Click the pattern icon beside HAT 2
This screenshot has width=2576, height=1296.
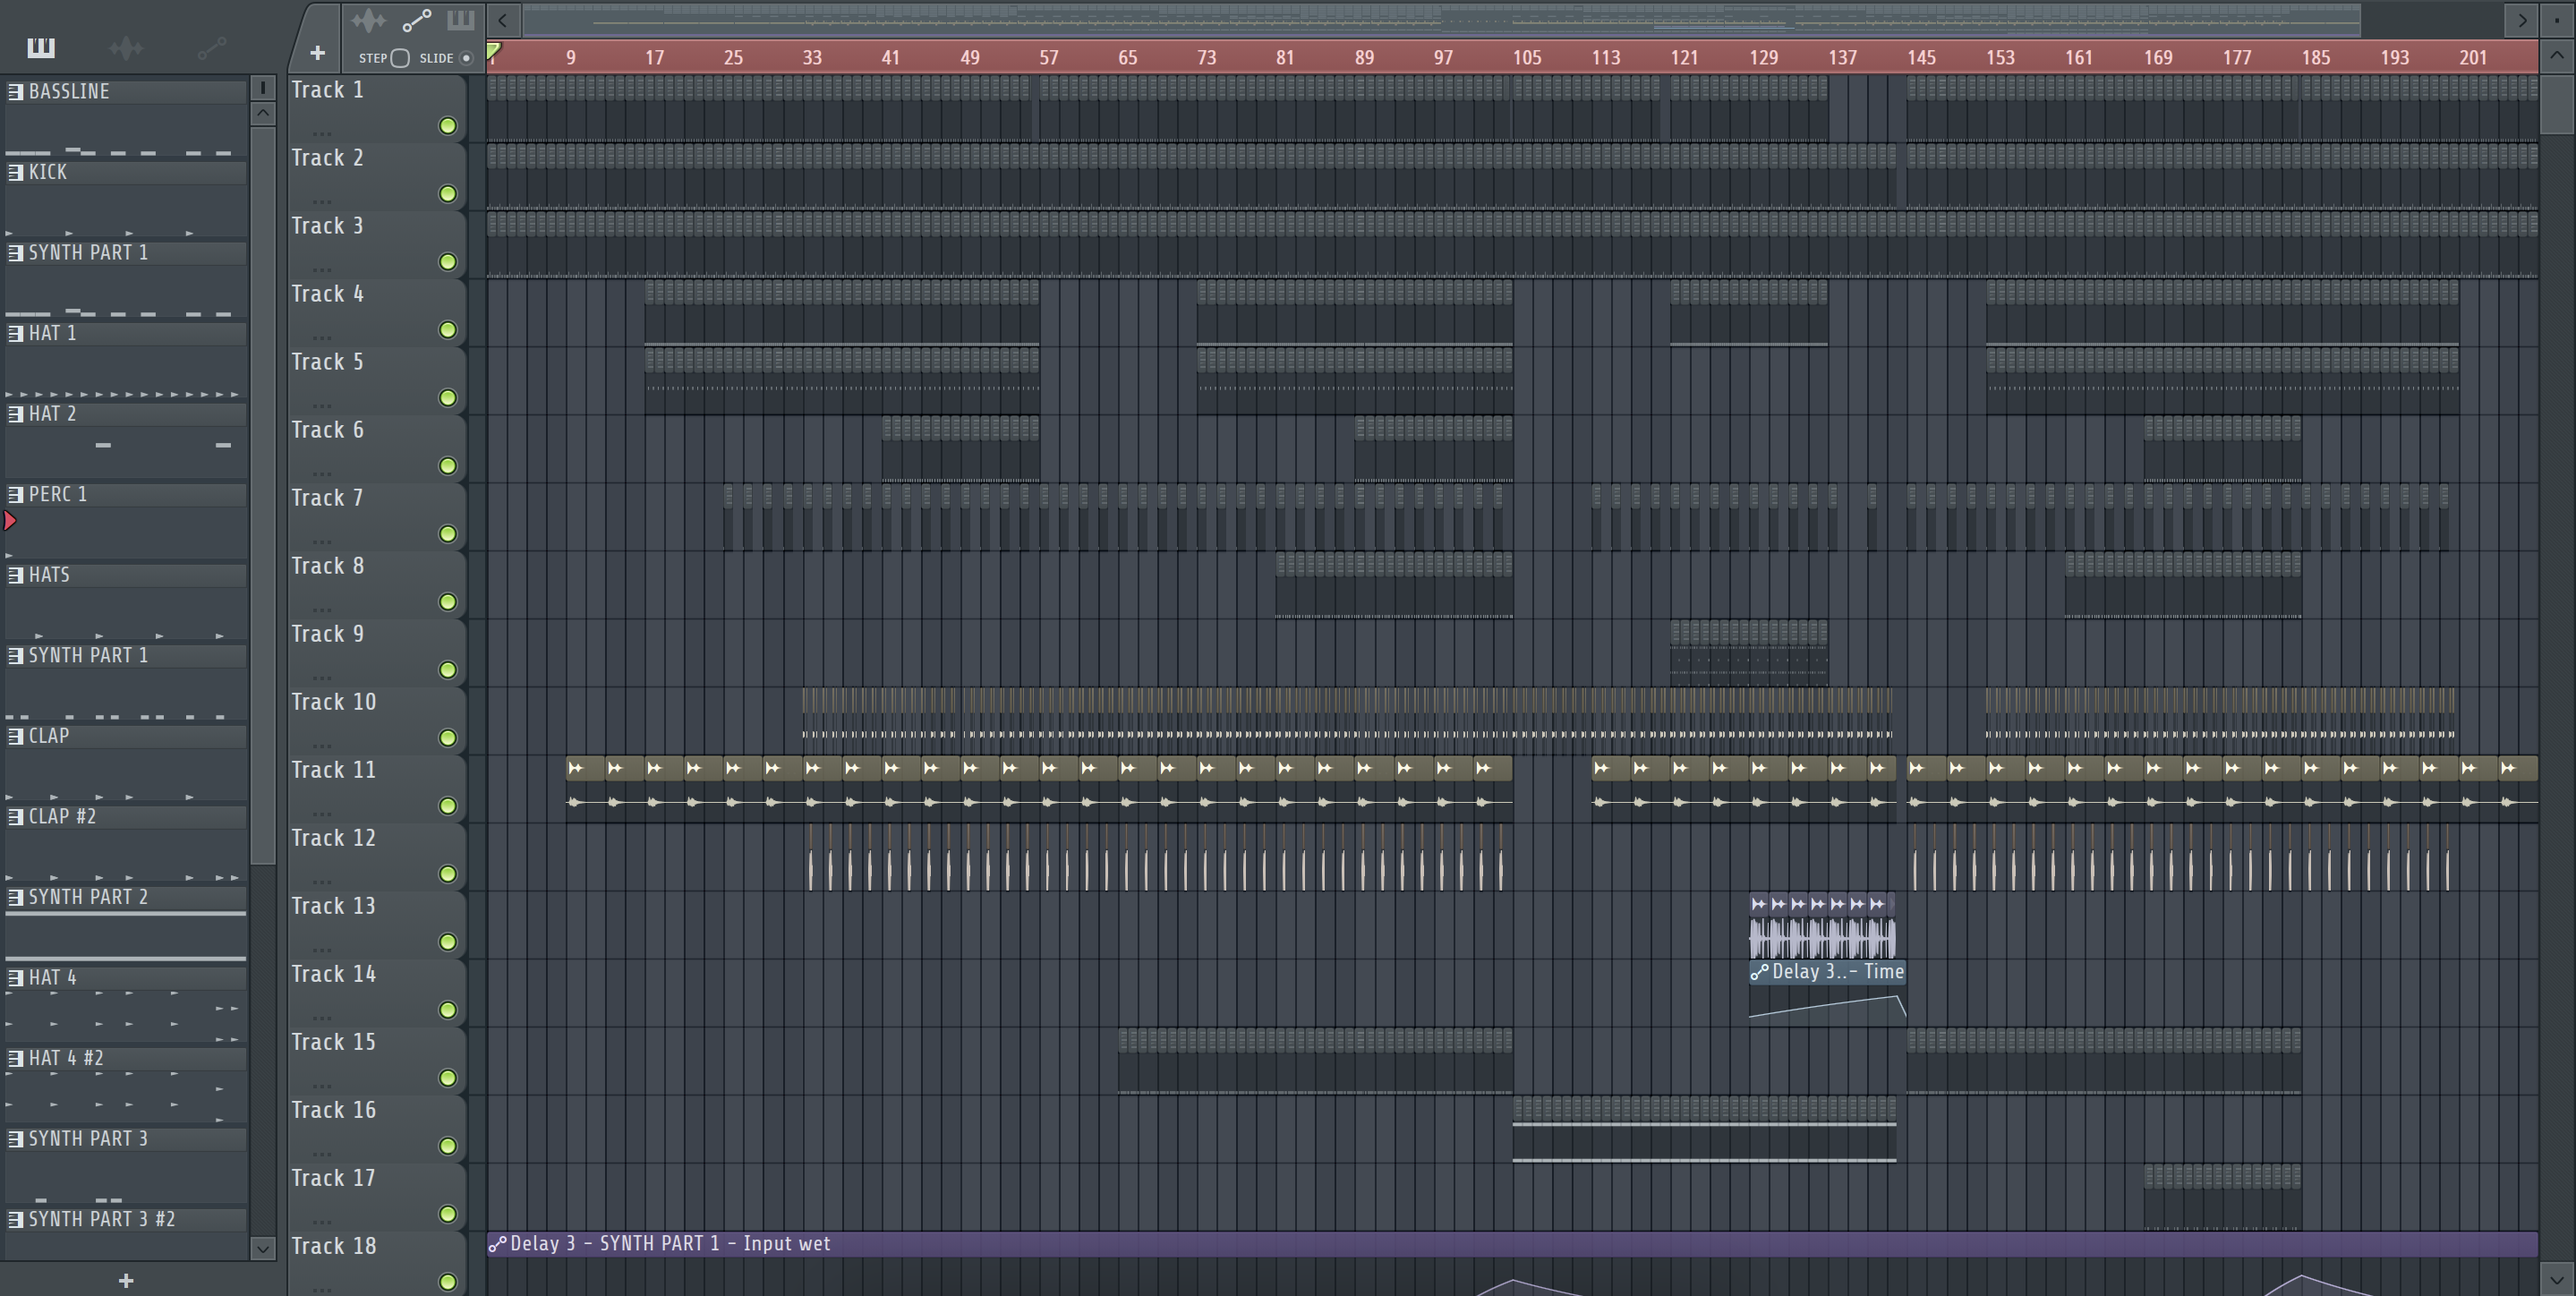(x=15, y=414)
